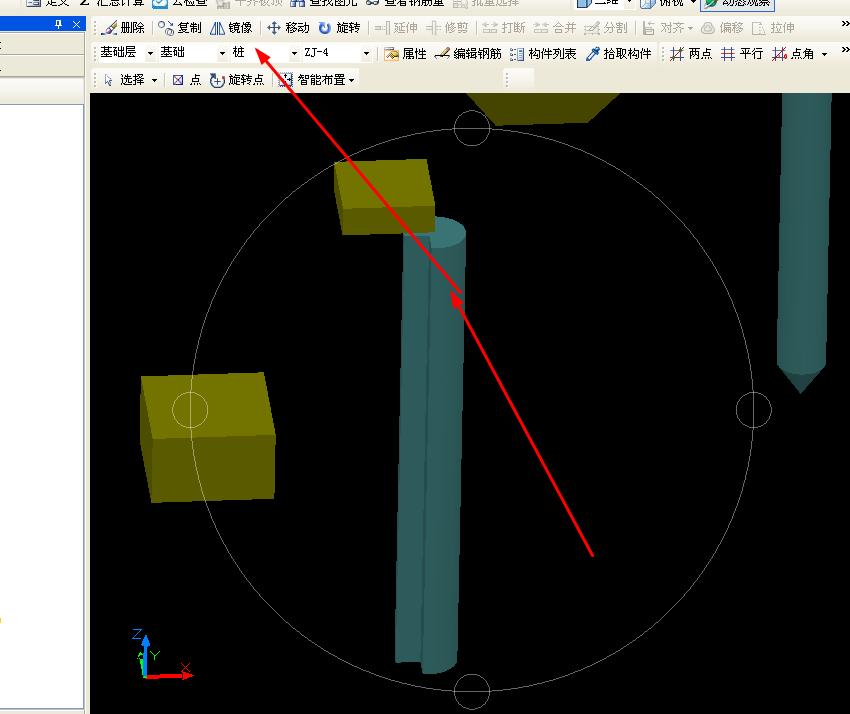The height and width of the screenshot is (714, 850).
Task: Toggle 旋转点 (rotate point) drawing mode
Action: (237, 80)
